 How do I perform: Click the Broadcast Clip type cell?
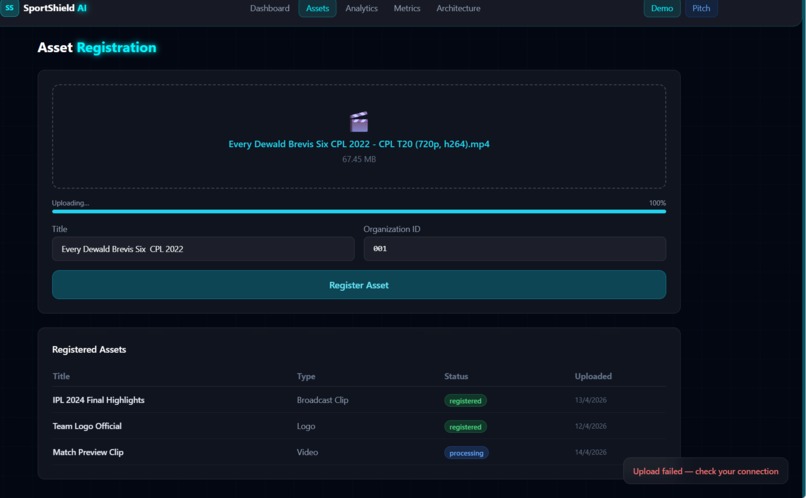click(x=322, y=400)
